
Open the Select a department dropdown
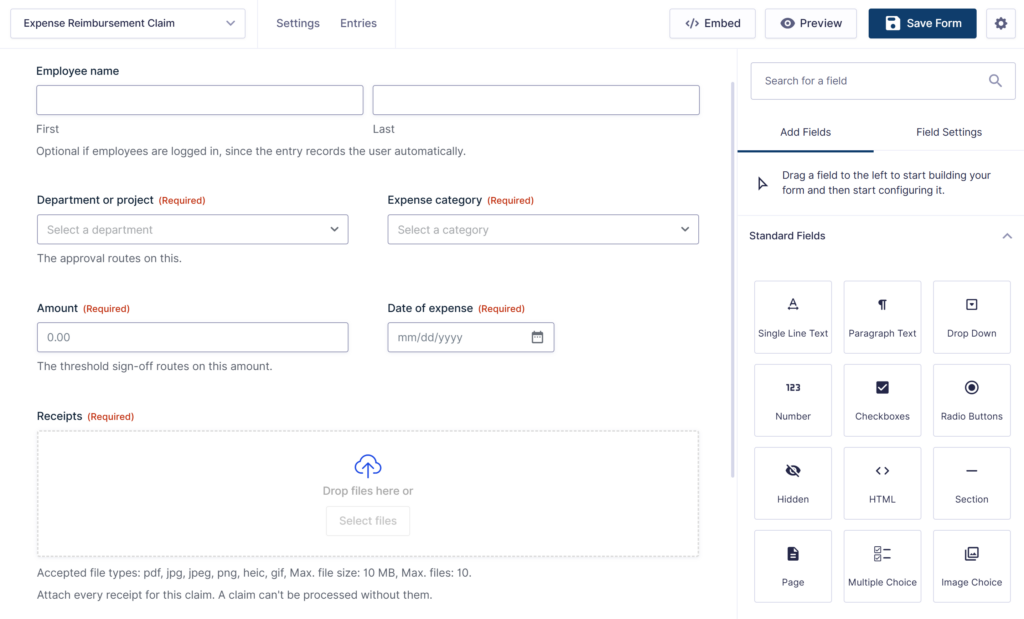point(193,230)
